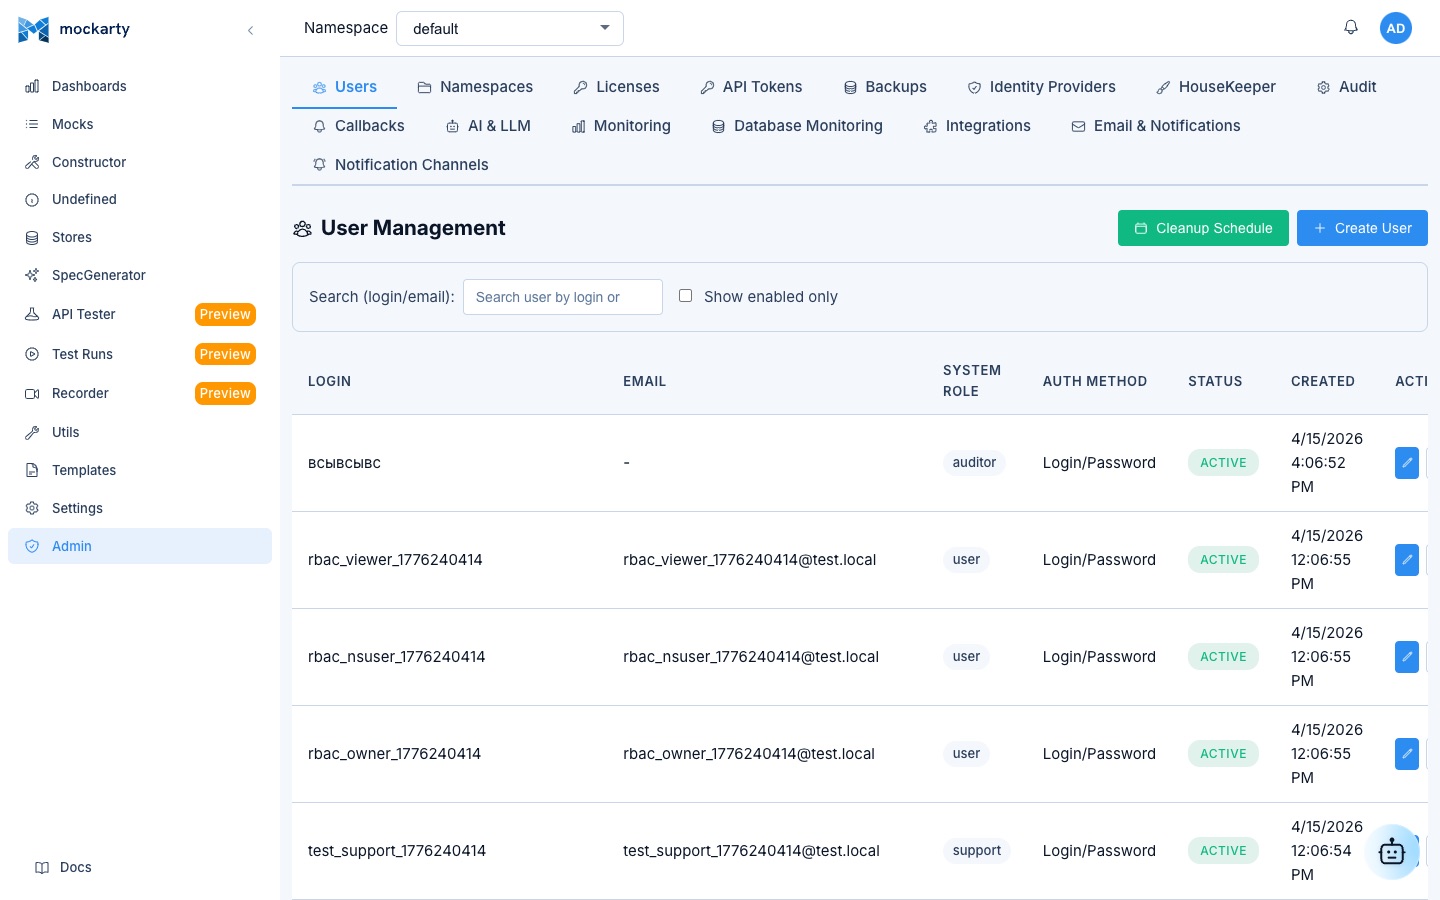1440x900 pixels.
Task: Open API Tester in sidebar
Action: (140, 314)
